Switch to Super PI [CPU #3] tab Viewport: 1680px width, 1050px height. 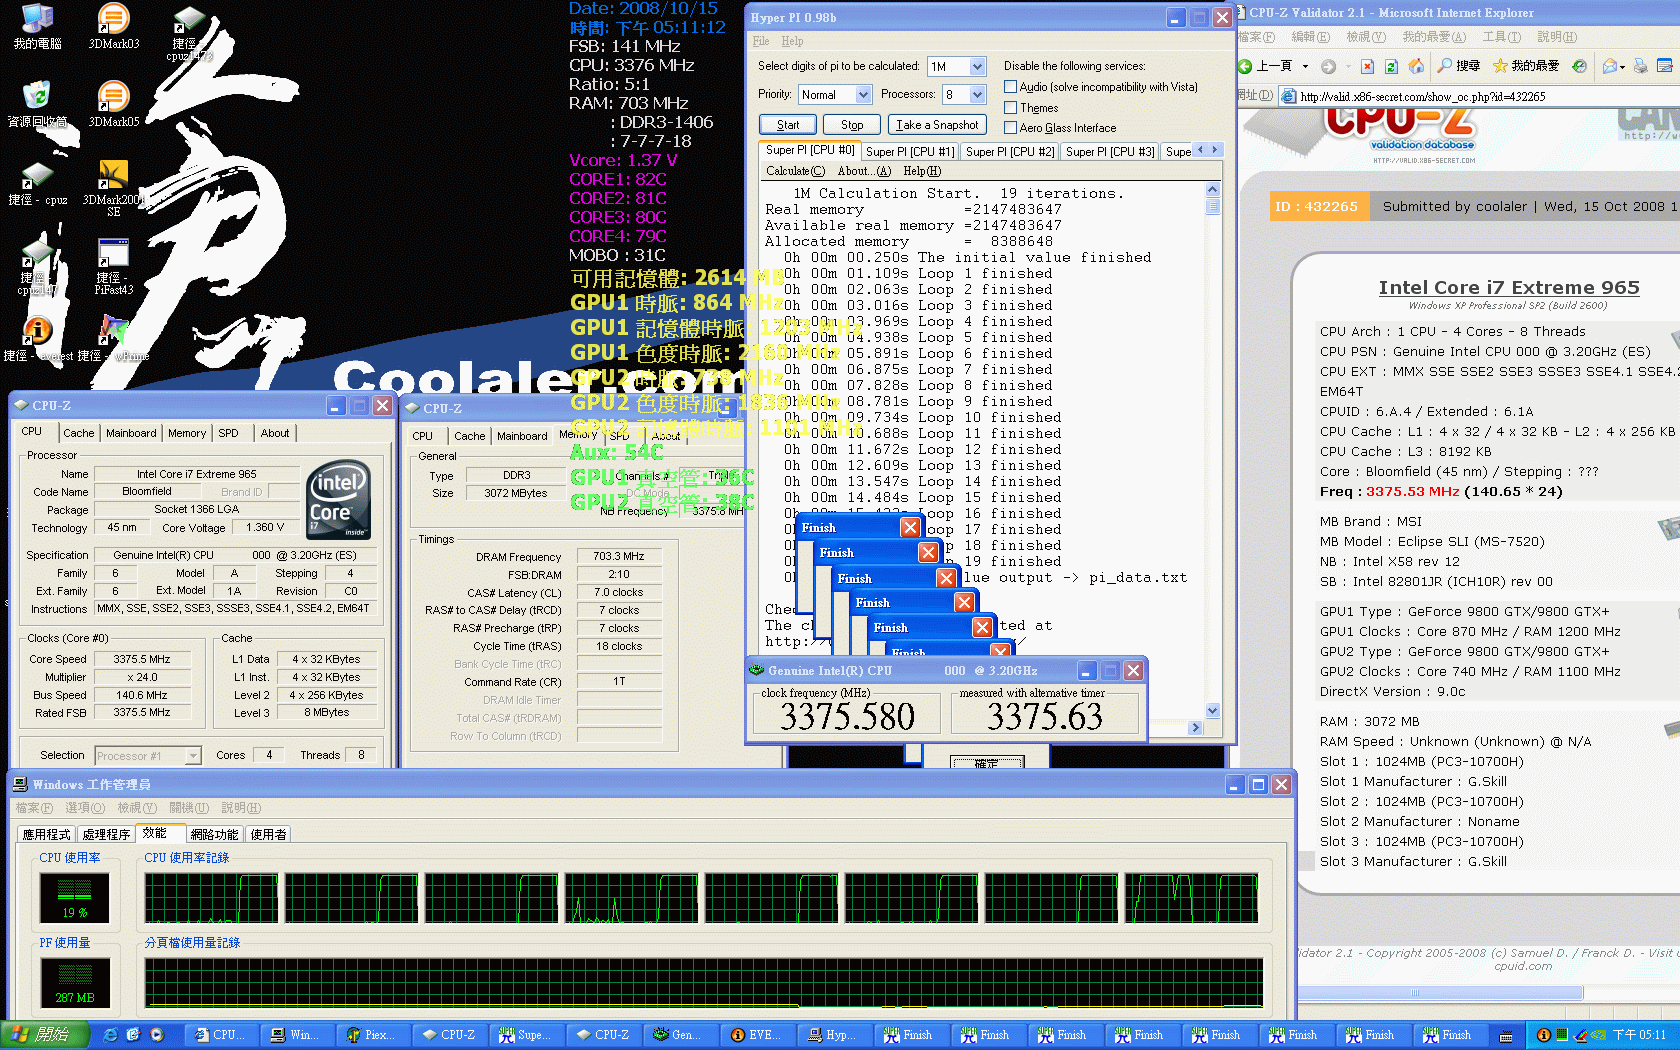[x=1109, y=152]
